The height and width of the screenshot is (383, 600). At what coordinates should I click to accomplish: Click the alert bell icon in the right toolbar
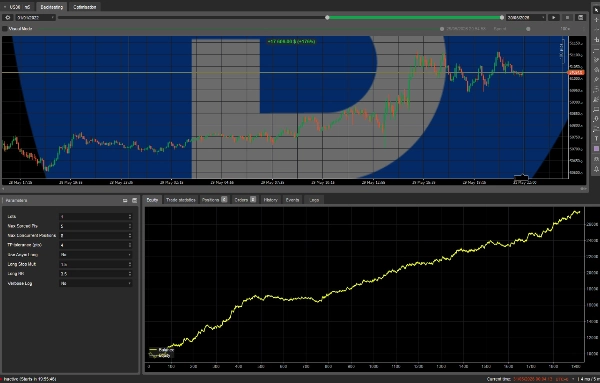[x=596, y=169]
